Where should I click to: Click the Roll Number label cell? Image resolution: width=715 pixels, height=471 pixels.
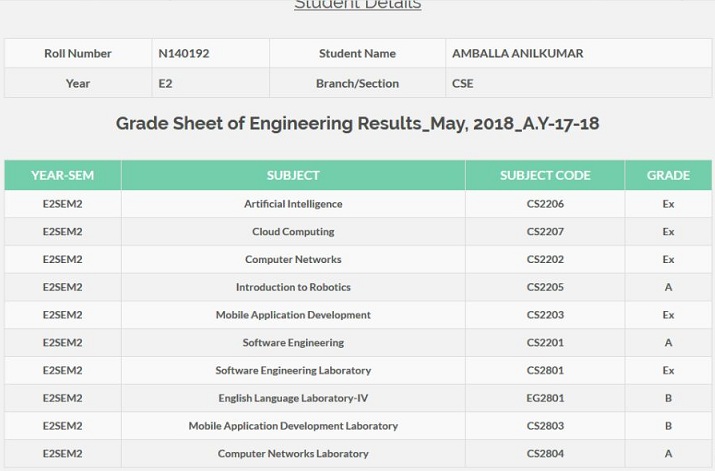coord(78,53)
